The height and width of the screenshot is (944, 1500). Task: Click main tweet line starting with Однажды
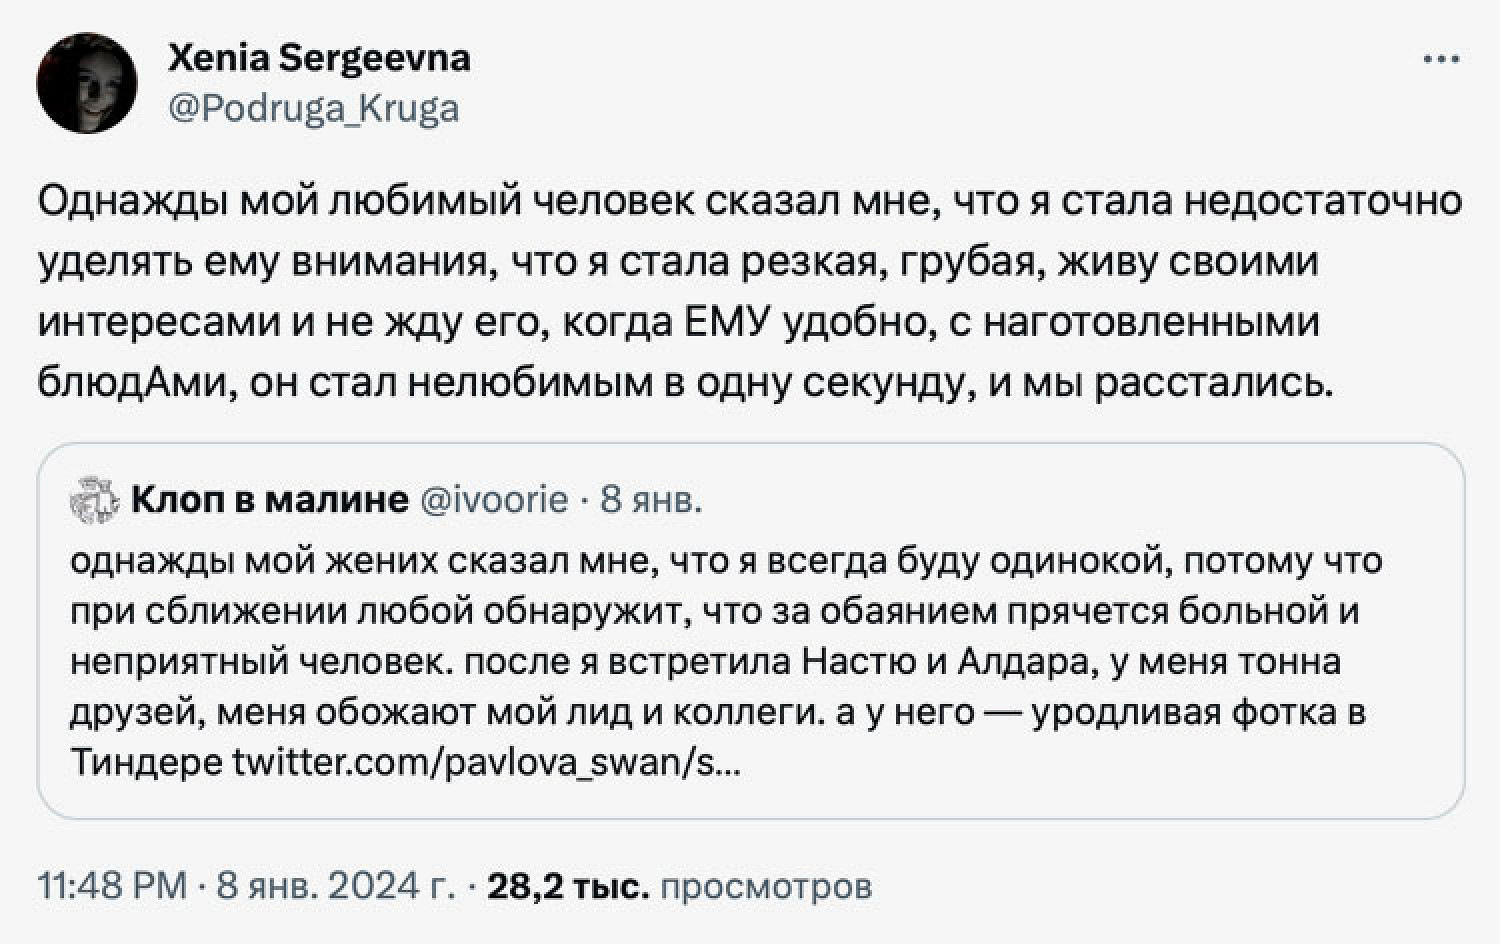(x=750, y=201)
